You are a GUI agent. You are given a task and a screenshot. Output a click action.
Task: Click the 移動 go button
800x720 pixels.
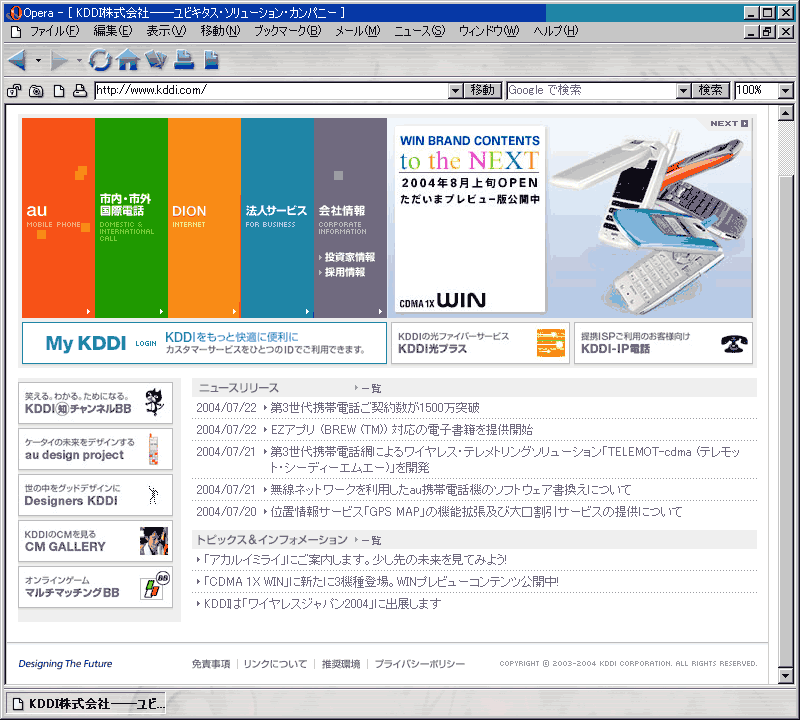click(x=483, y=91)
